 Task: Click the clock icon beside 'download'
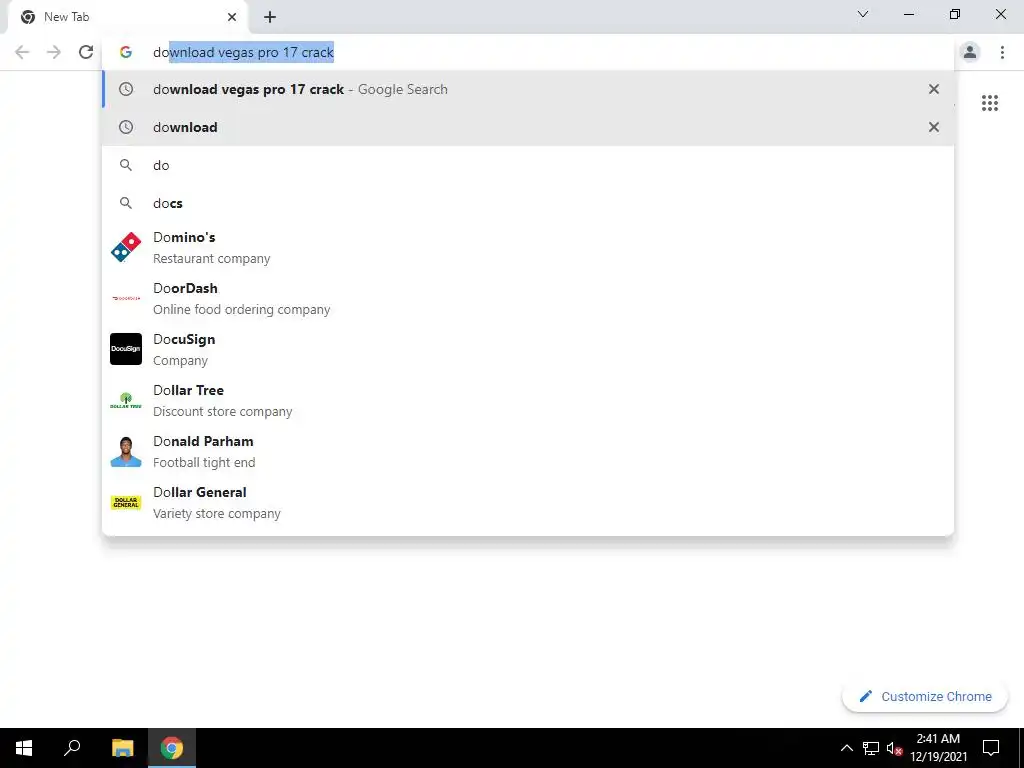(x=126, y=127)
